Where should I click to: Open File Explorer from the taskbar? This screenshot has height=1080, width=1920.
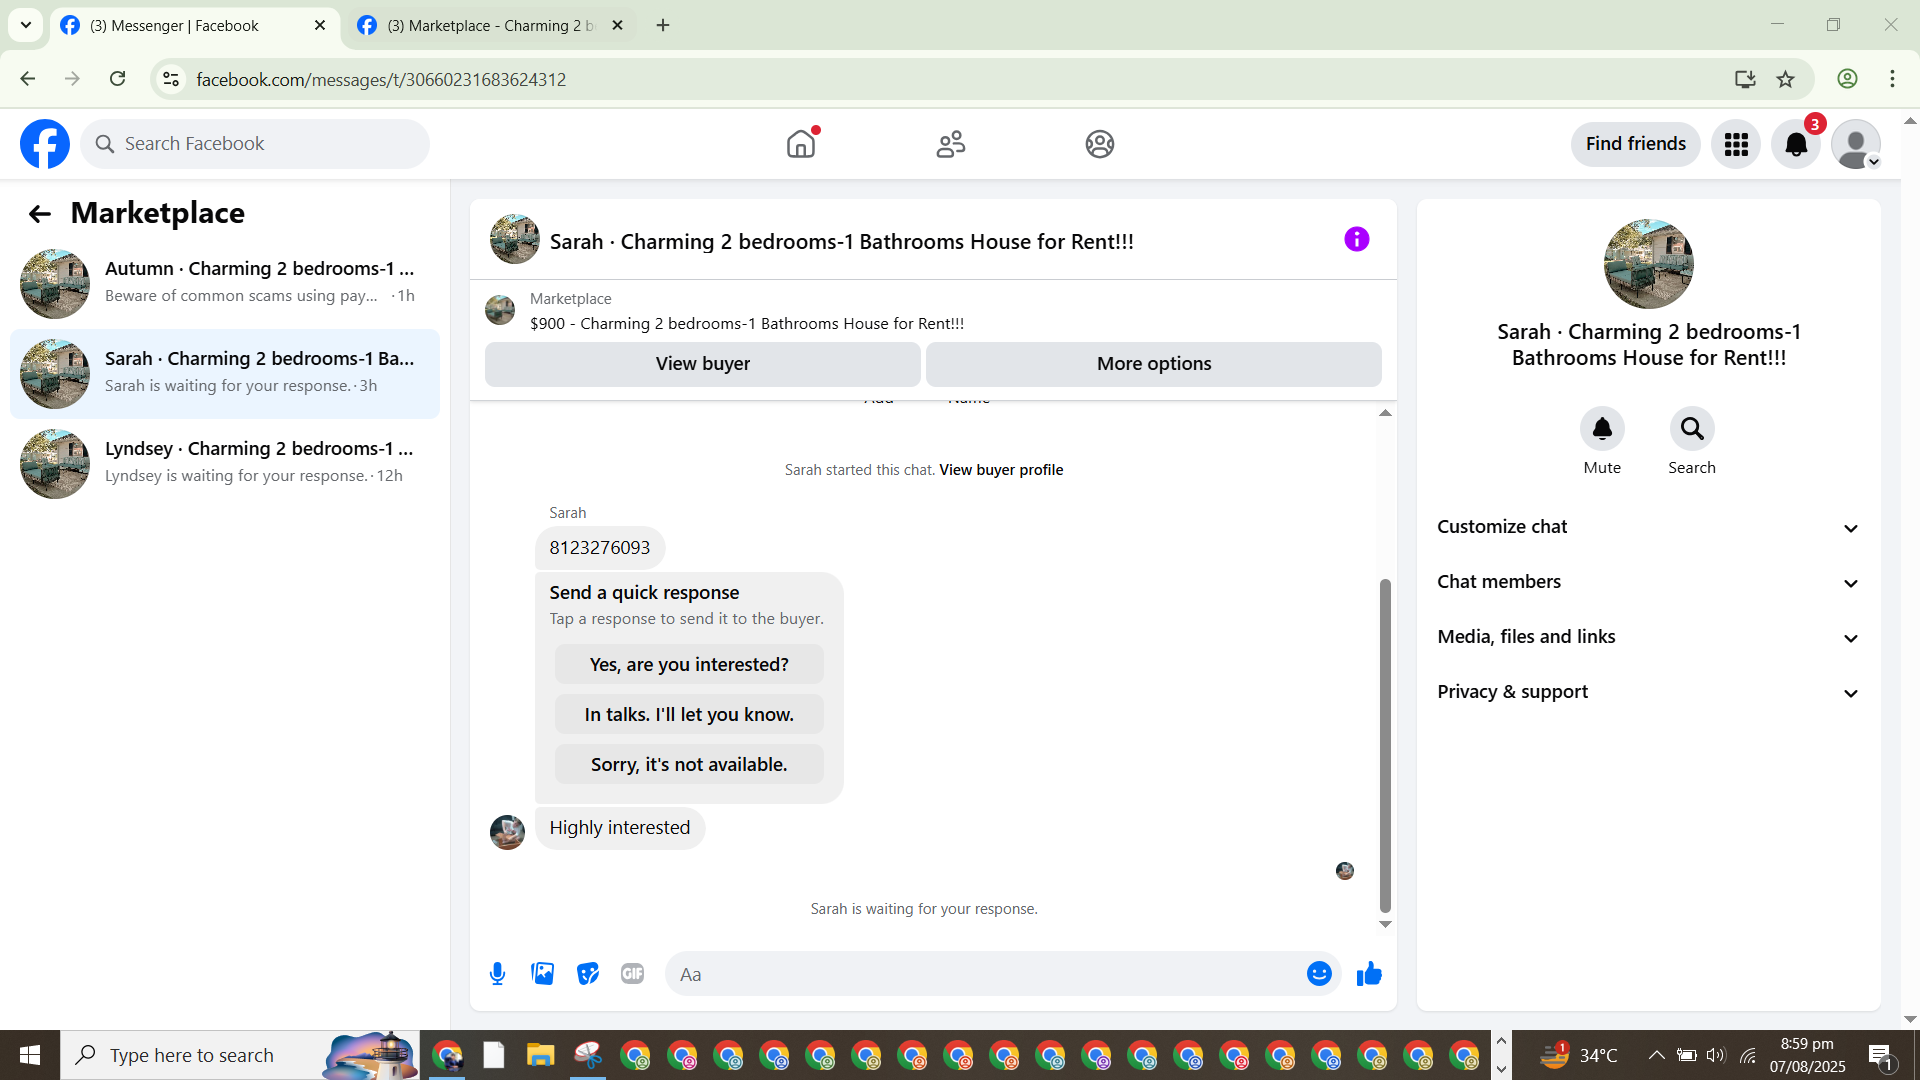point(540,1055)
